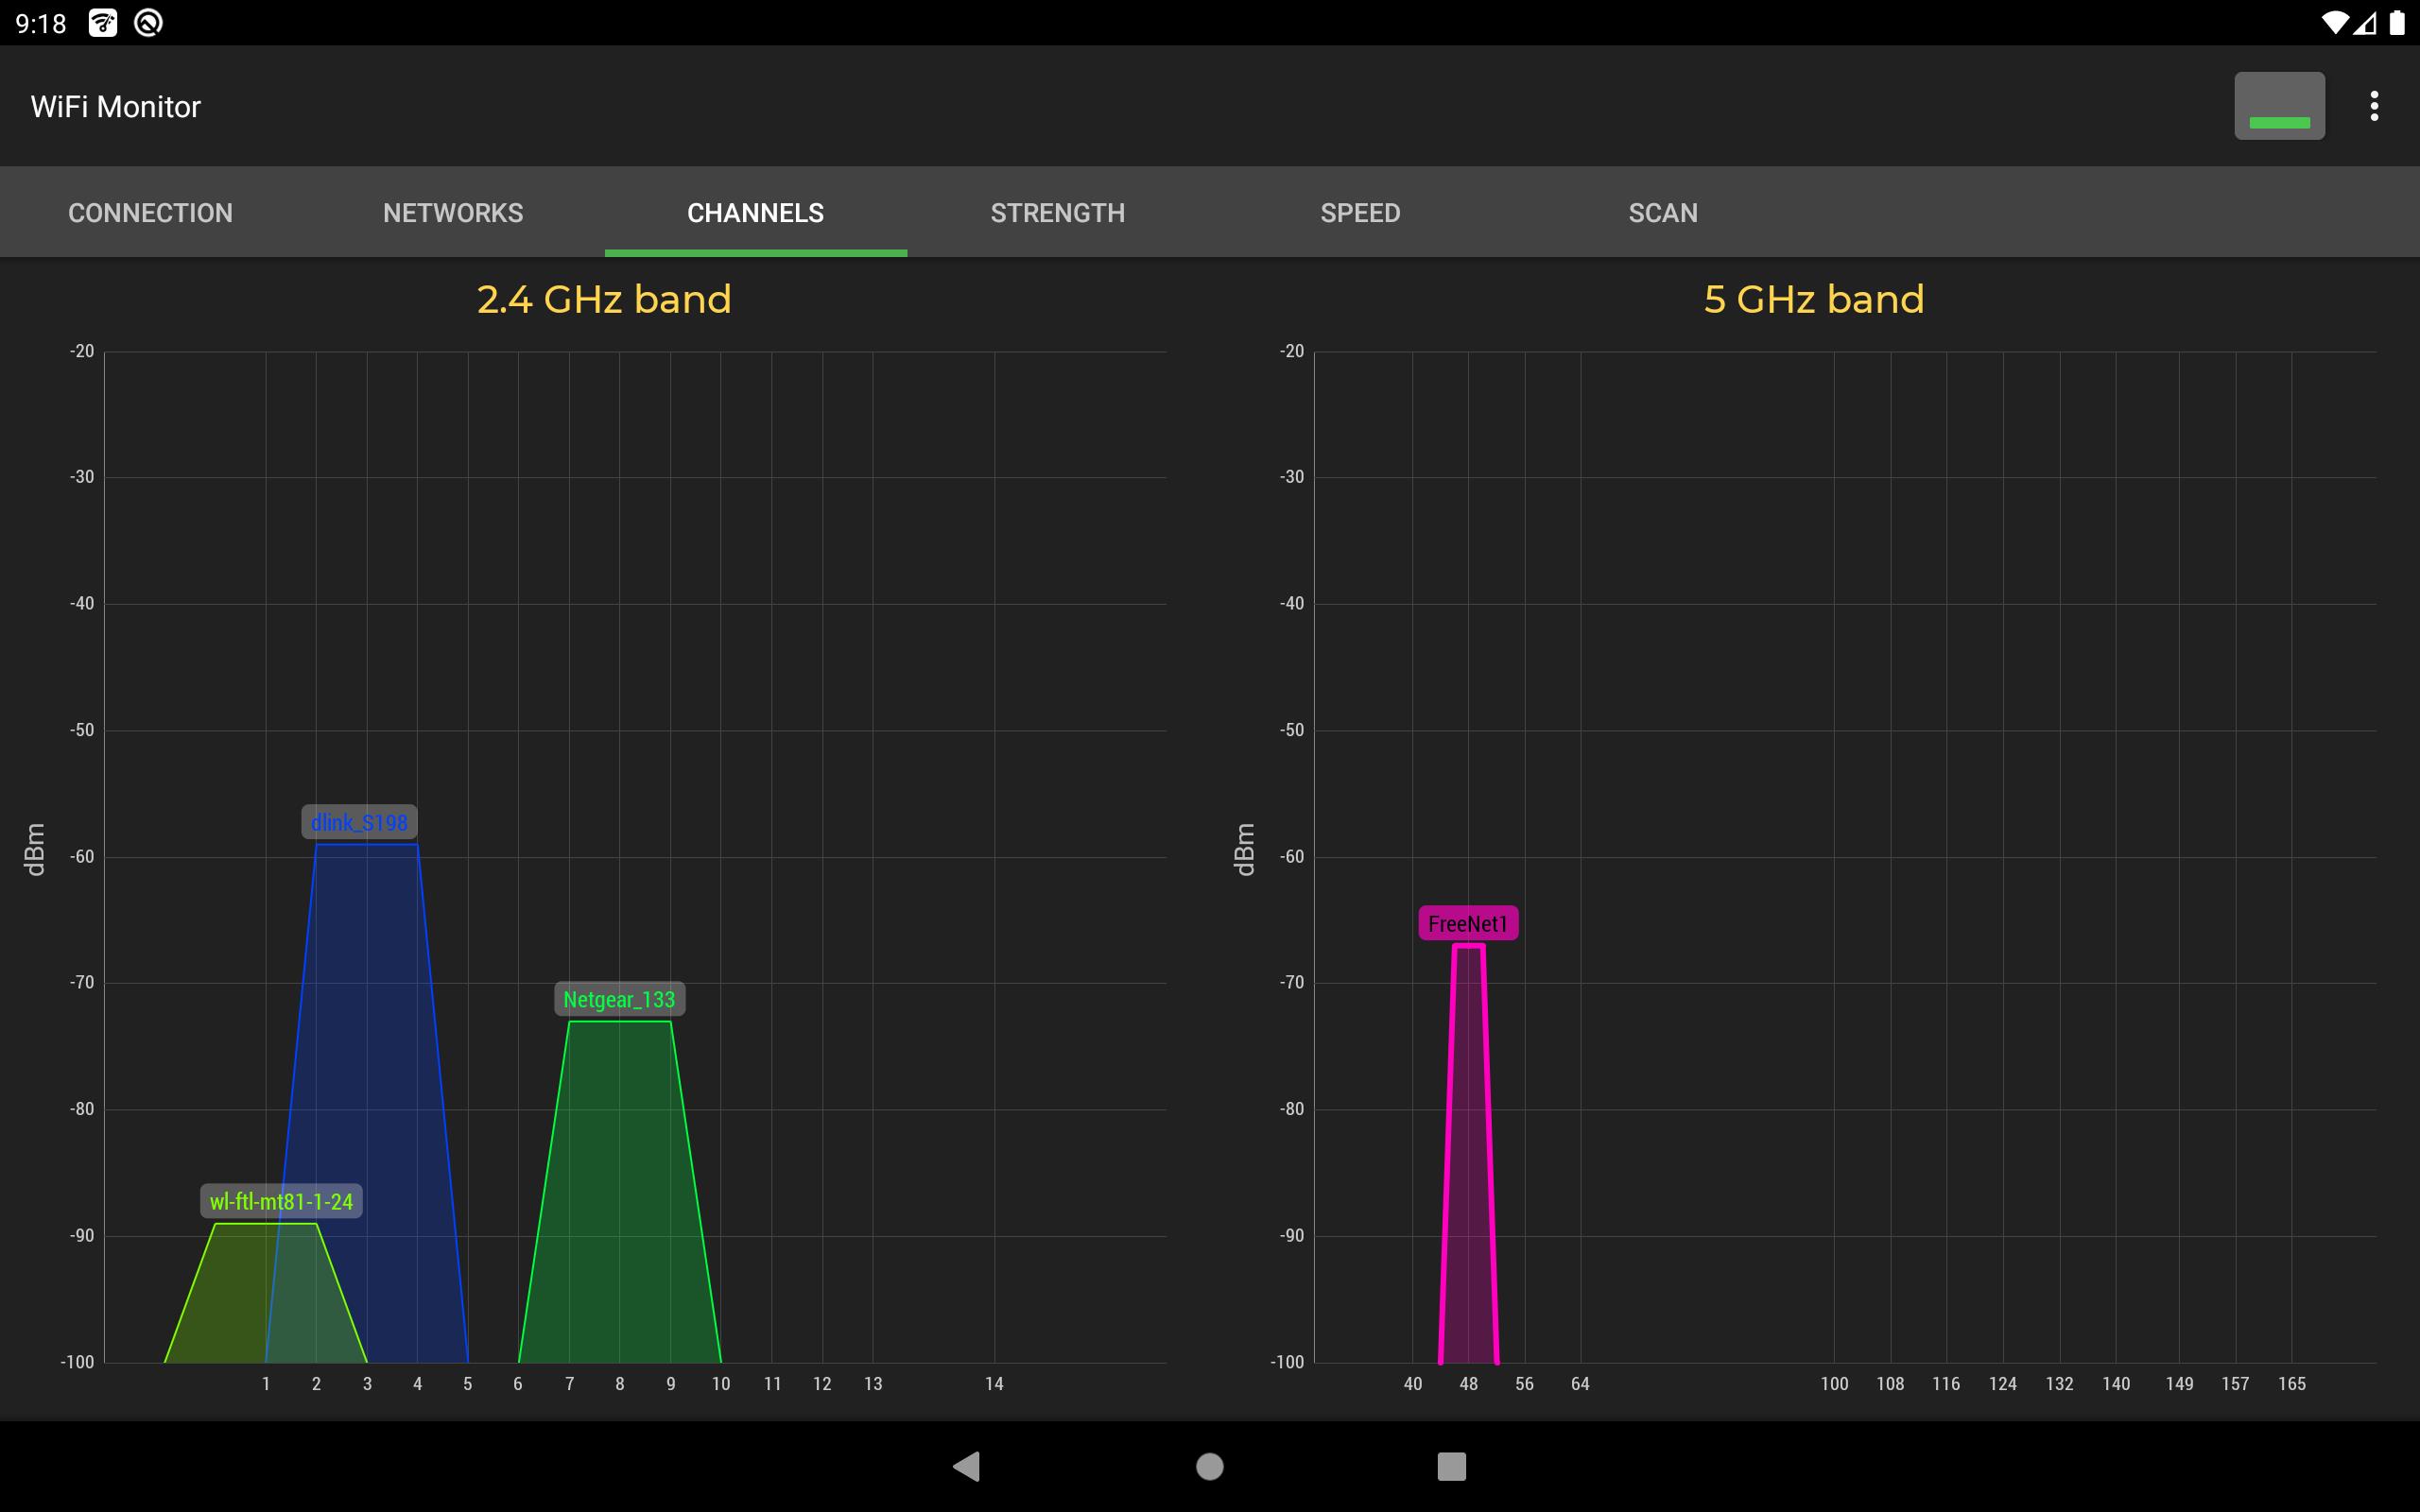Viewport: 2420px width, 1512px height.
Task: Open the SPEED tab
Action: click(1360, 213)
